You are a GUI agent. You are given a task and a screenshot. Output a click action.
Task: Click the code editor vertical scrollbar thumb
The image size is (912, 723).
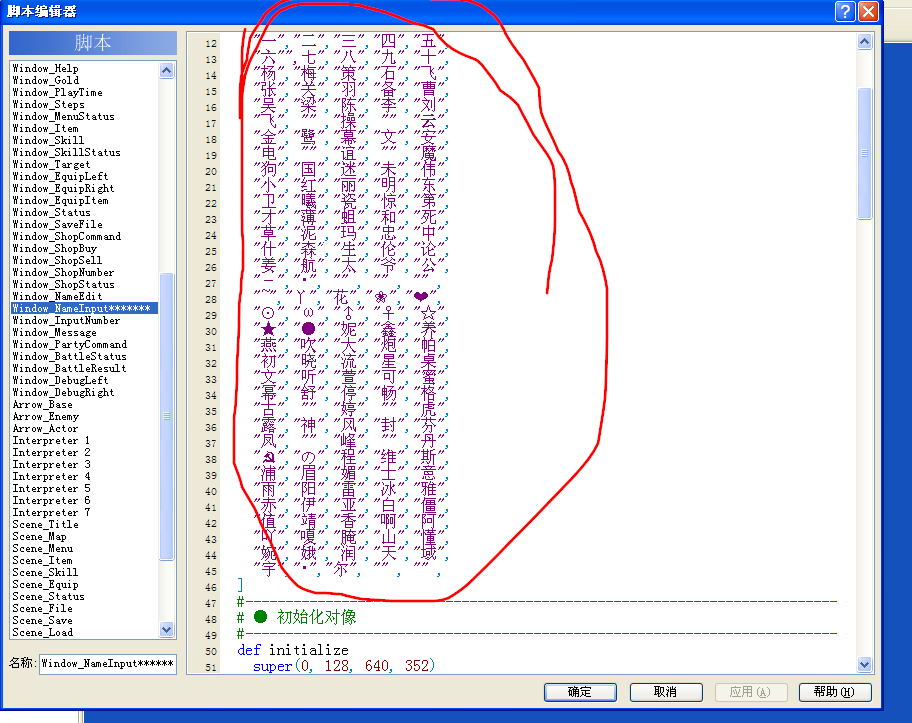(864, 153)
